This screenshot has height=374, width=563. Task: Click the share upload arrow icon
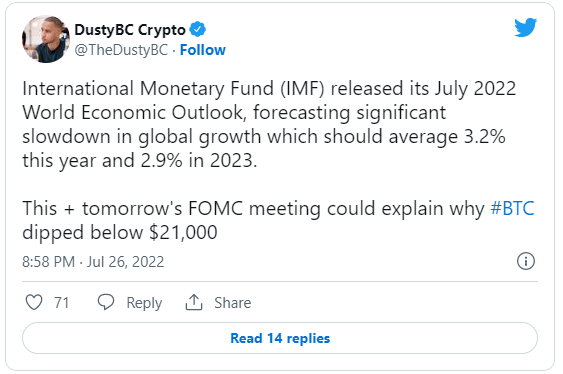(x=194, y=302)
